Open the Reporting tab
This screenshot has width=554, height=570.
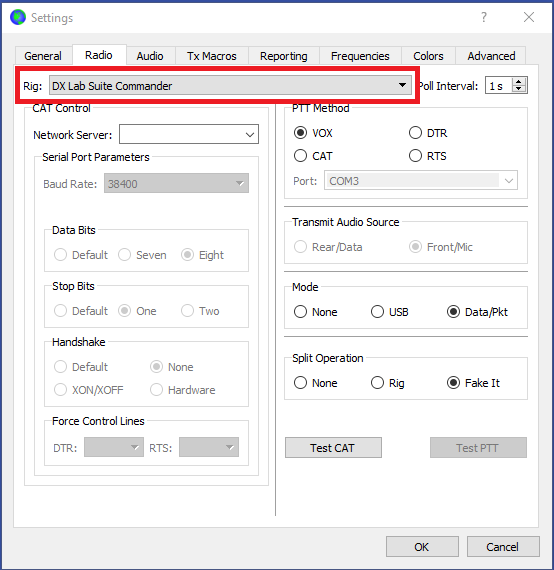[284, 56]
